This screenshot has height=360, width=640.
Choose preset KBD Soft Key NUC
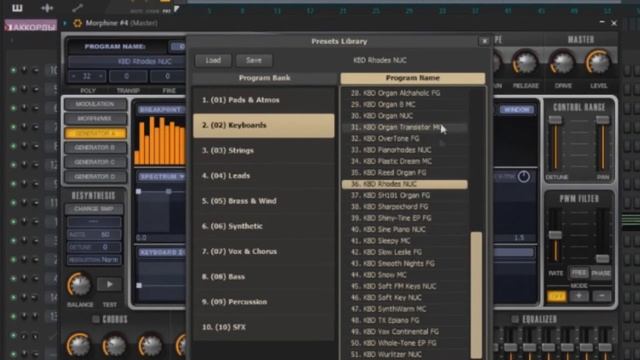pos(404,298)
